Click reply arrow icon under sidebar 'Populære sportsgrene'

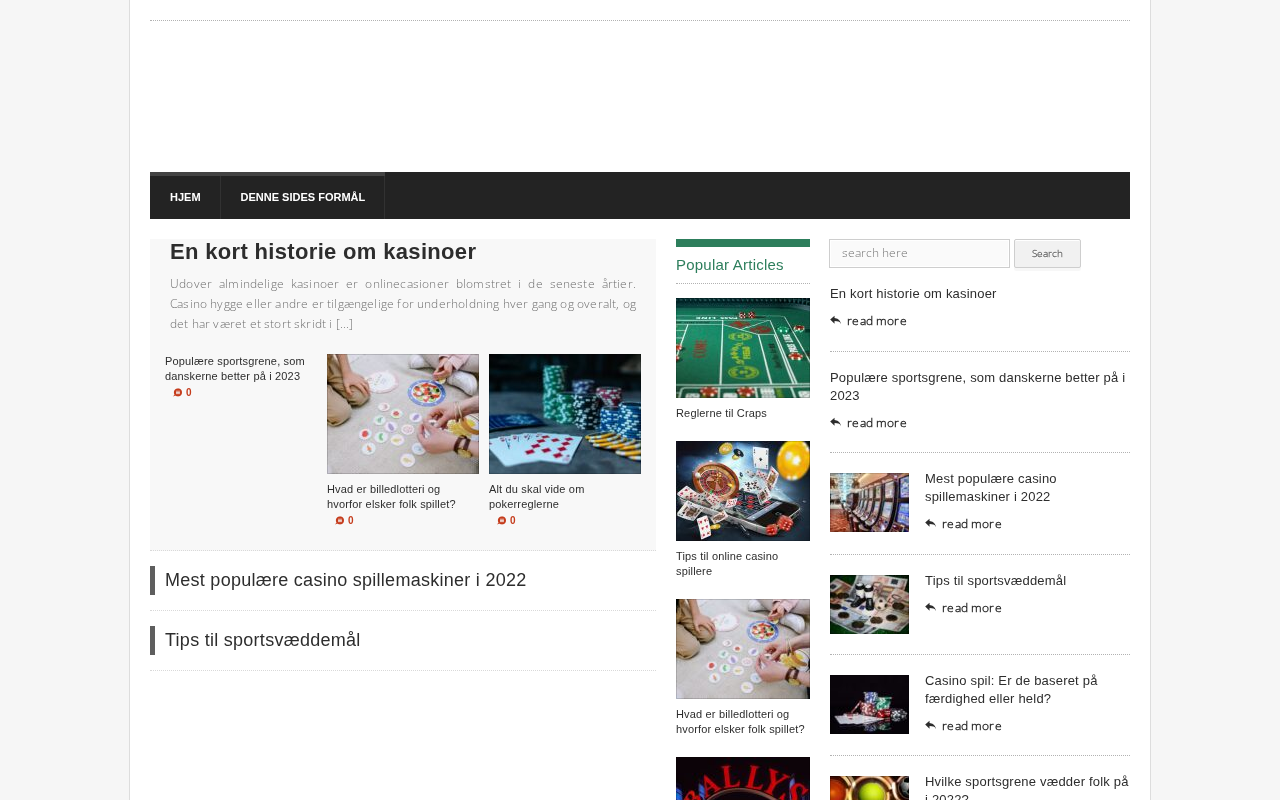(836, 422)
